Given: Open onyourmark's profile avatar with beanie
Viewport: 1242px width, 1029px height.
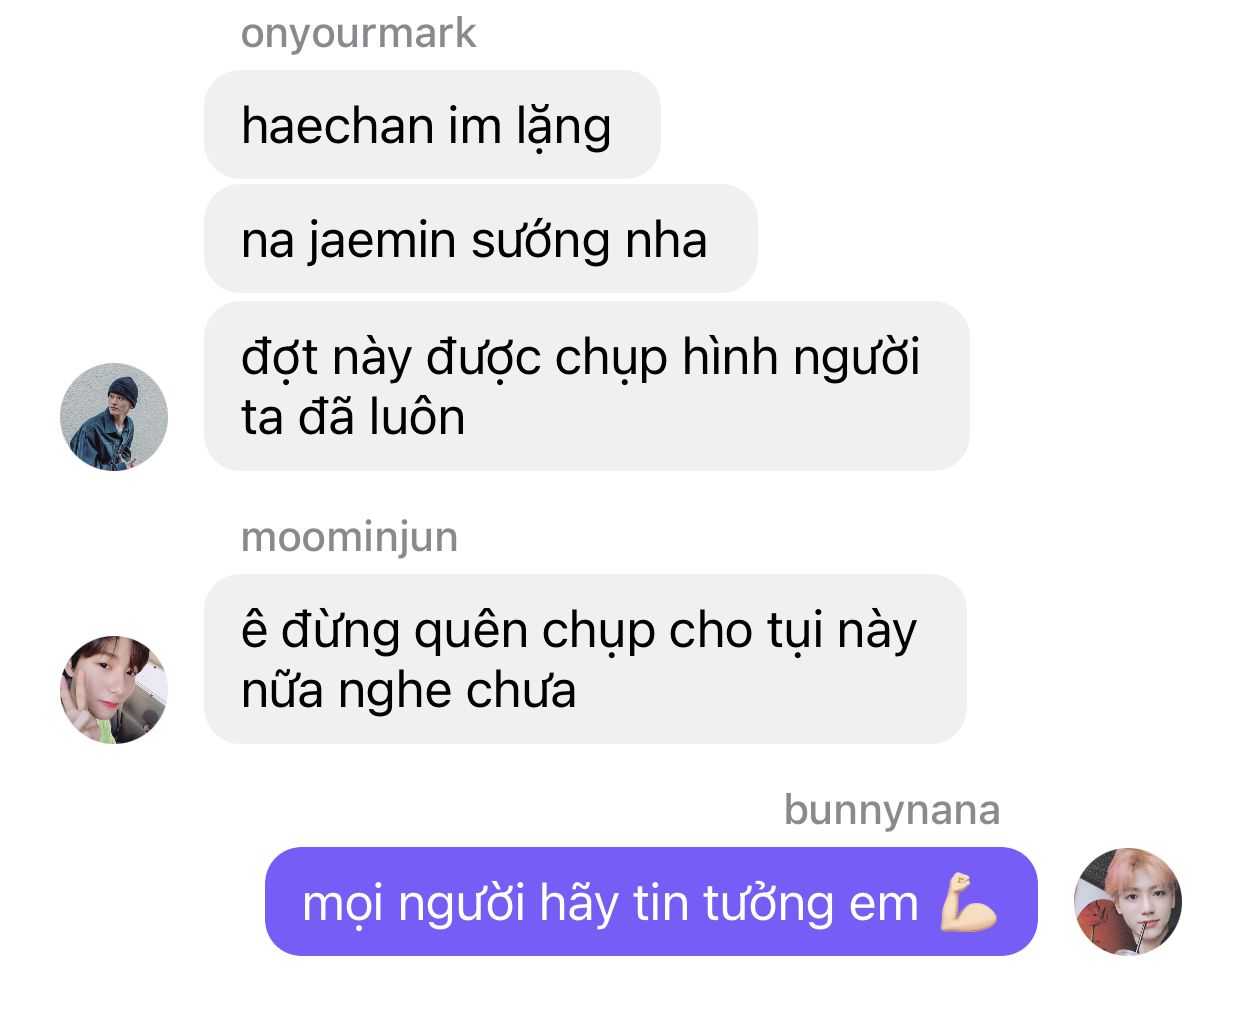Looking at the screenshot, I should (x=114, y=417).
